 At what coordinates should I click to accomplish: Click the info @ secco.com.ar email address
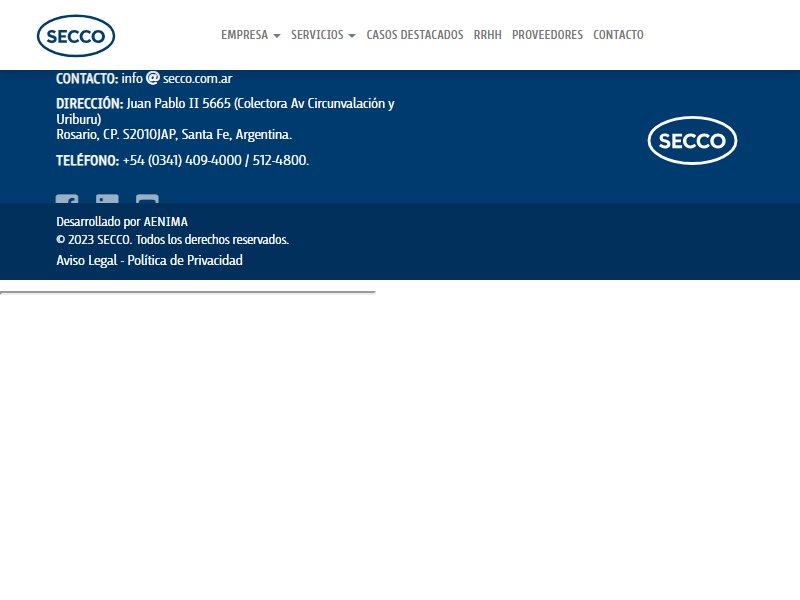click(177, 78)
